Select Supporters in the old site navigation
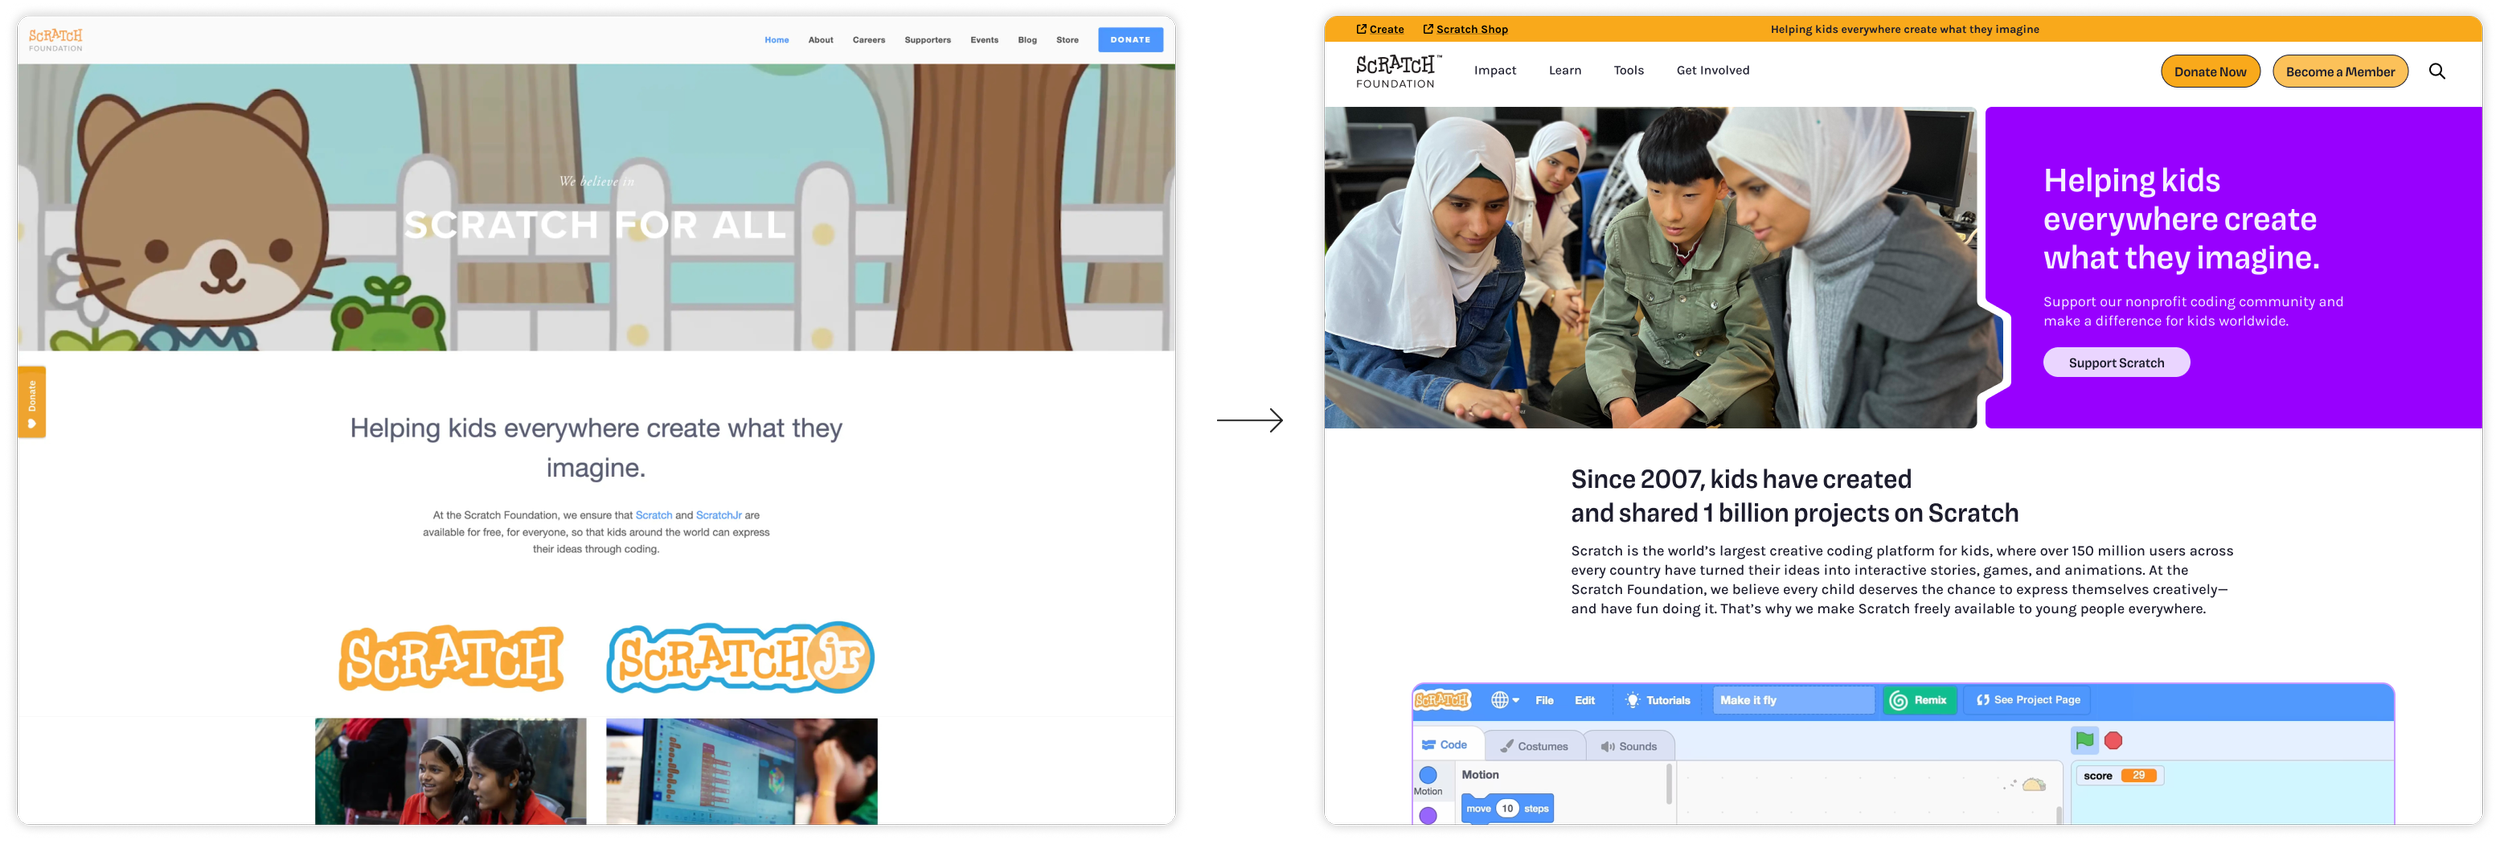 coord(927,40)
